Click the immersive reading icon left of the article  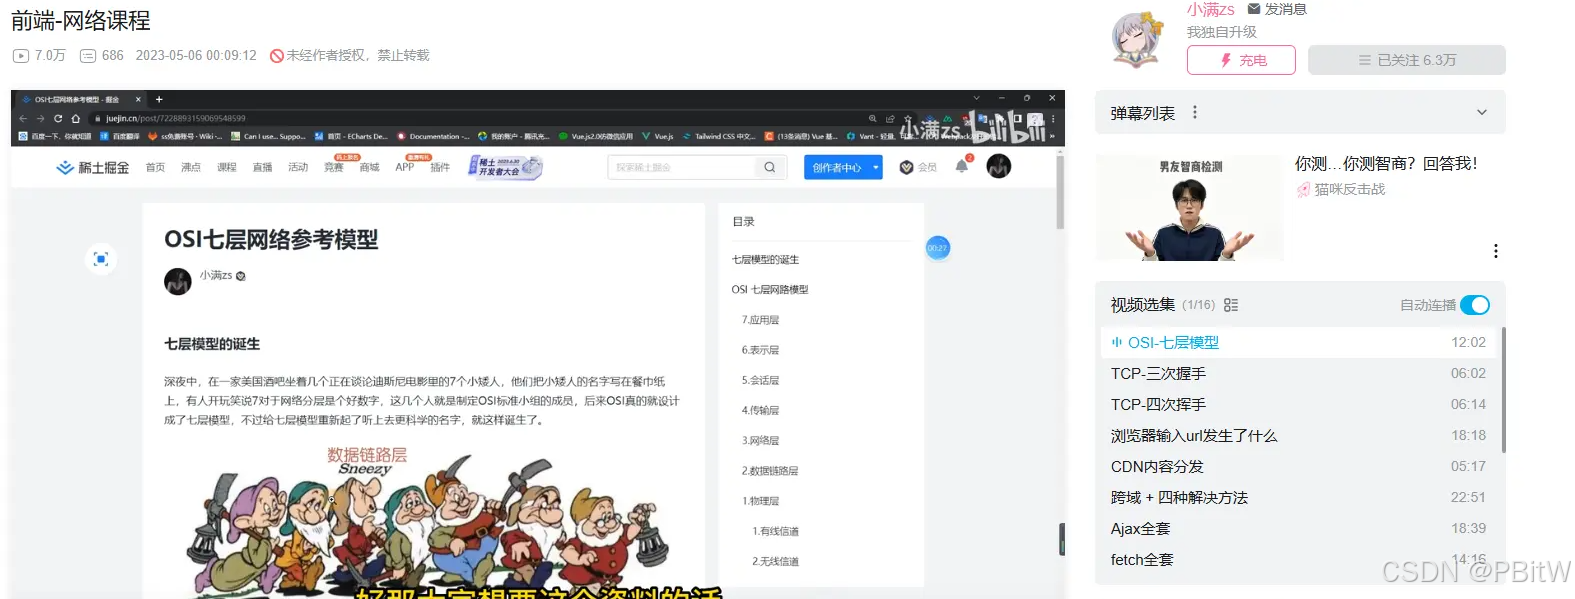(100, 259)
